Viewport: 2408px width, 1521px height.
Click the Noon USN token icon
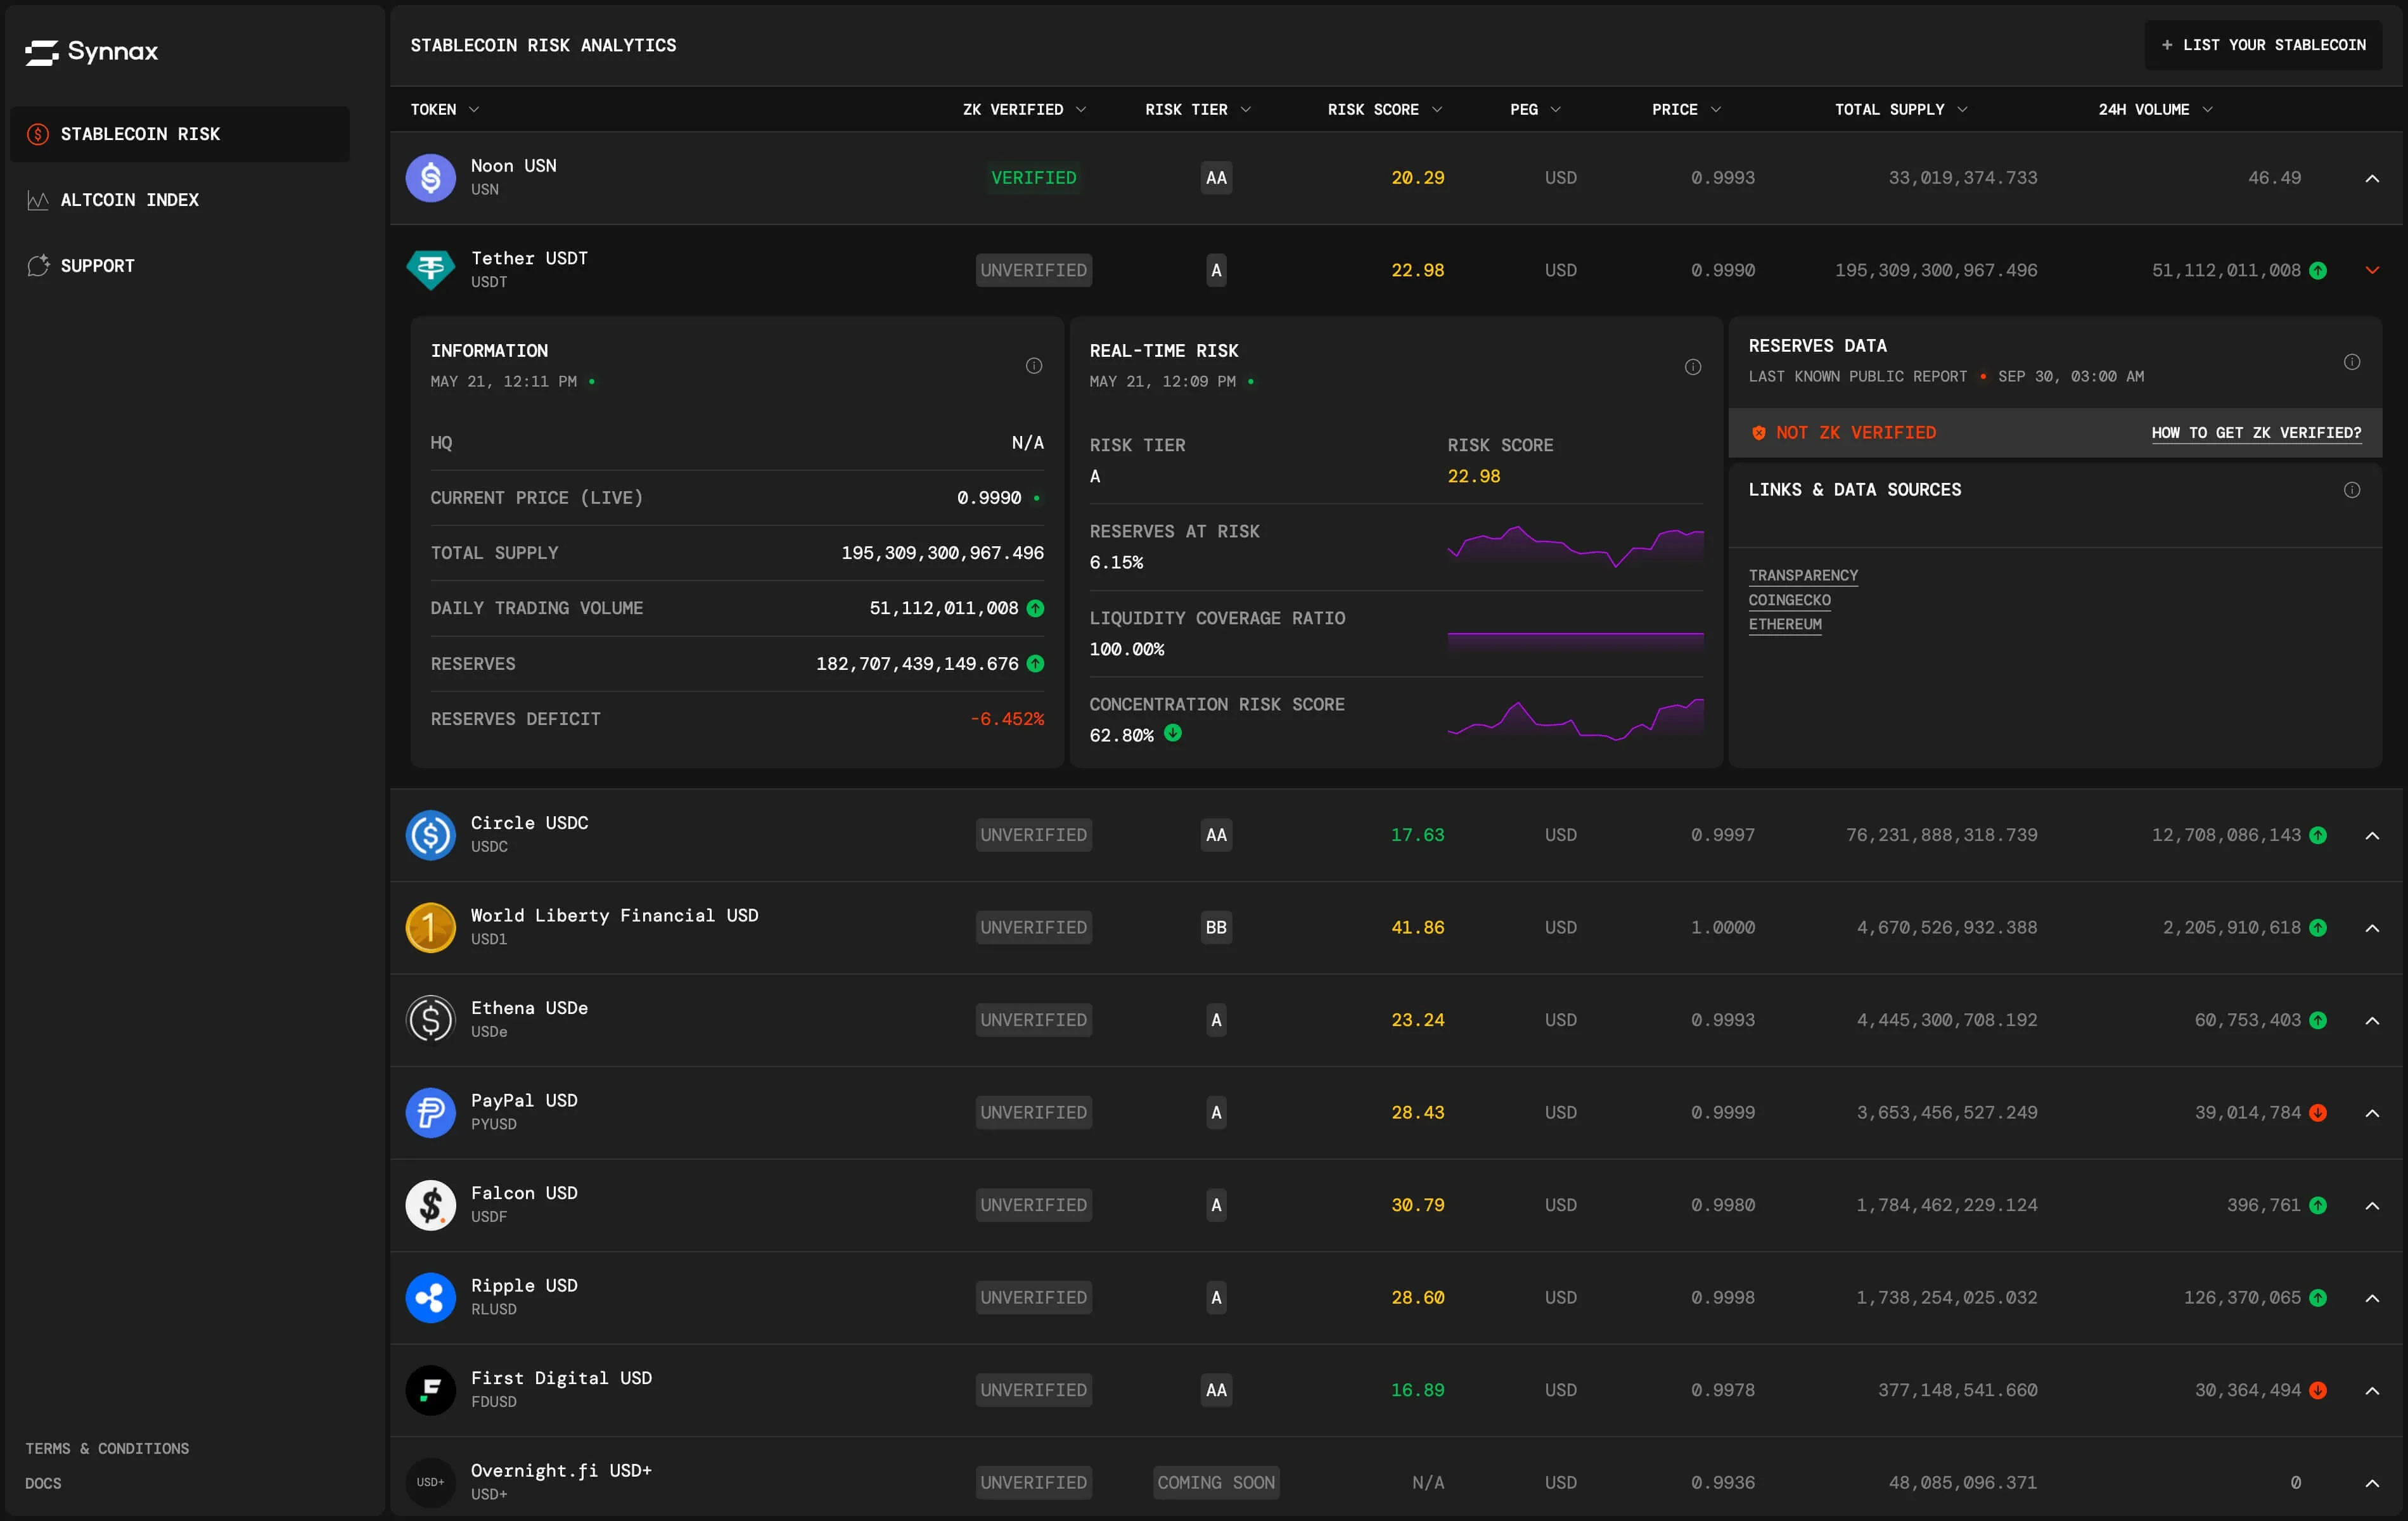(x=431, y=178)
